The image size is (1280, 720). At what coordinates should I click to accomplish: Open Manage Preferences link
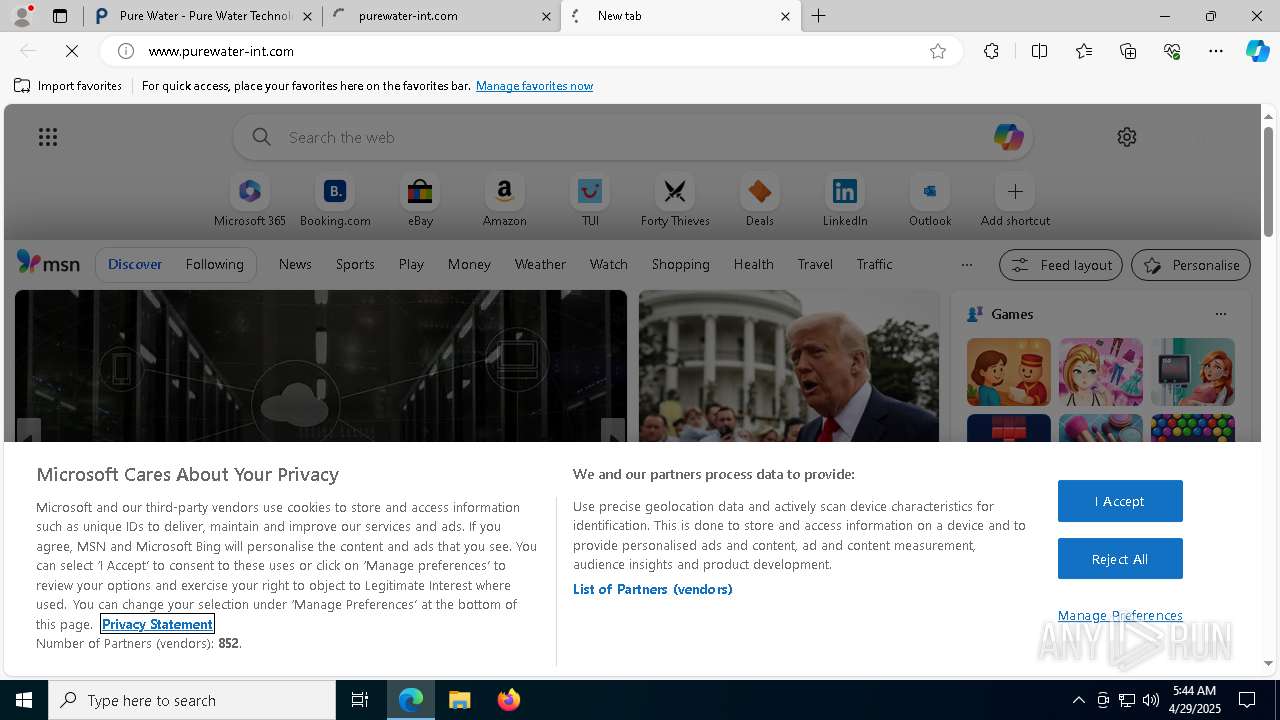(x=1120, y=615)
